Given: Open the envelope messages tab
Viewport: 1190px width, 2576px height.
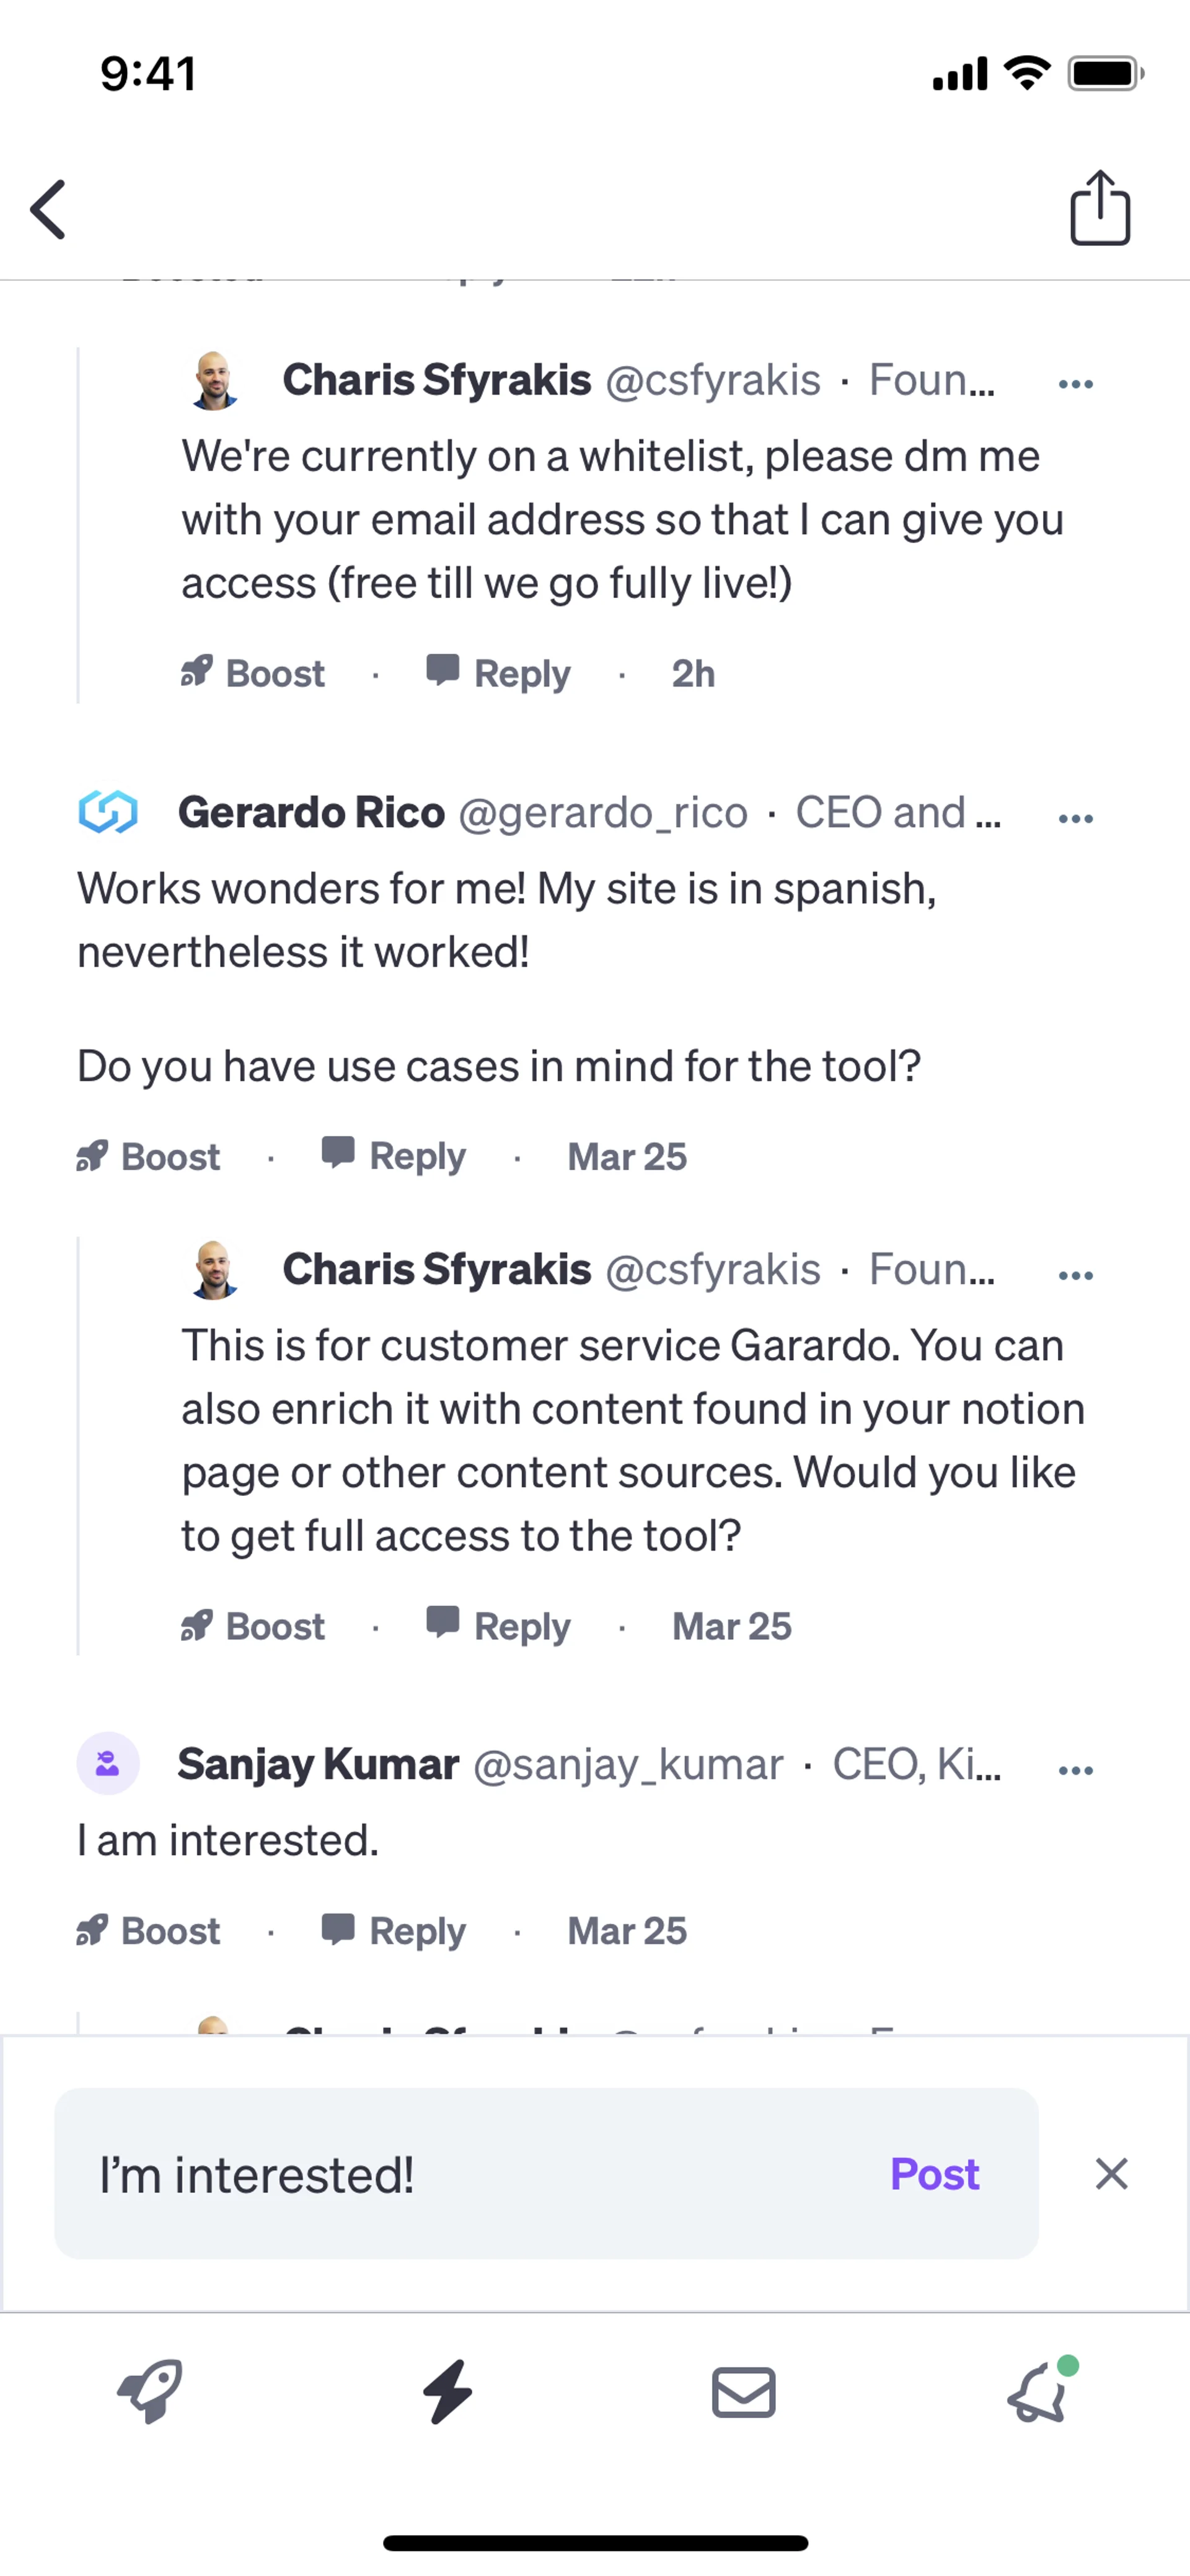Looking at the screenshot, I should [743, 2392].
